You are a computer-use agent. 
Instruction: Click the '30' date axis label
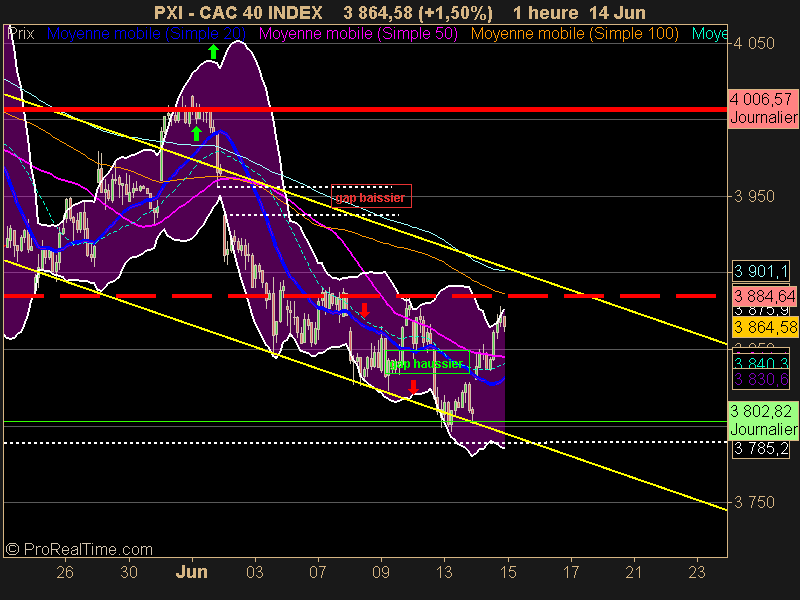(x=129, y=572)
